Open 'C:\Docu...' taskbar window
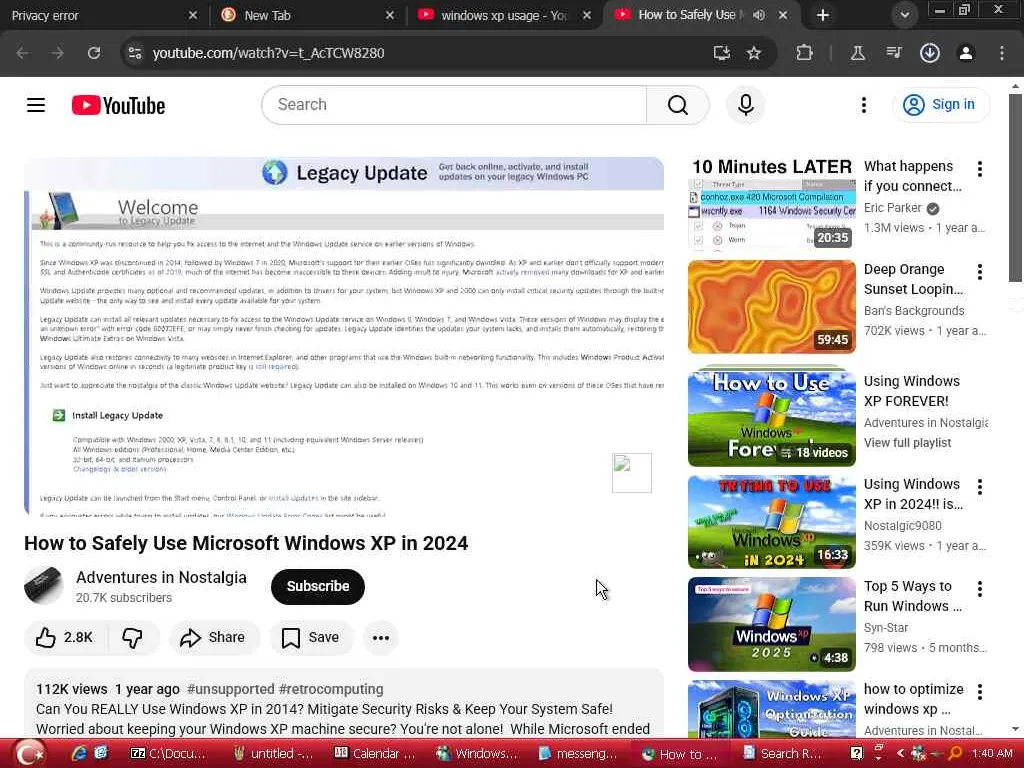 [x=167, y=754]
